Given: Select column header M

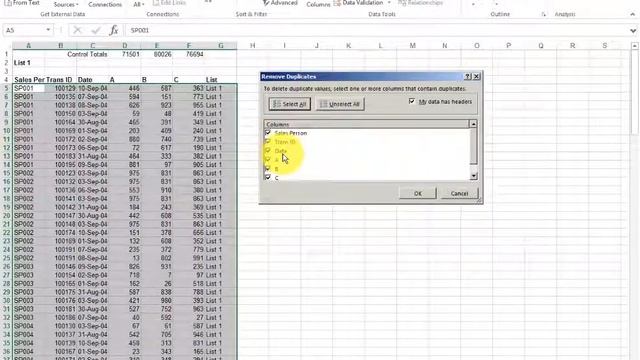Looking at the screenshot, I should coord(413,45).
